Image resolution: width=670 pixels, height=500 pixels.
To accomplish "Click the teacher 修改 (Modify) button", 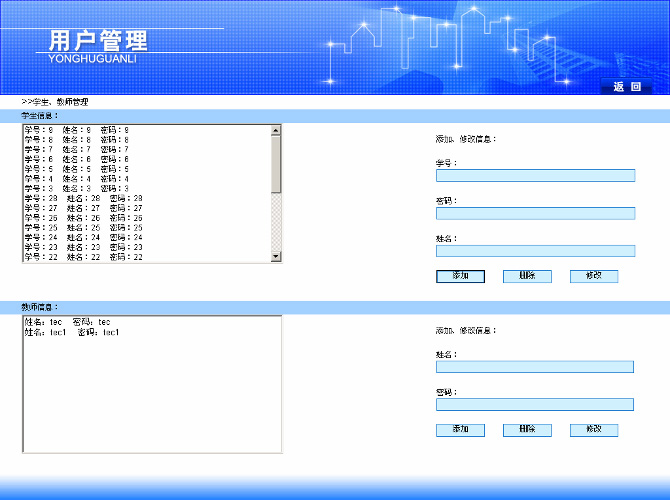I will (x=594, y=430).
